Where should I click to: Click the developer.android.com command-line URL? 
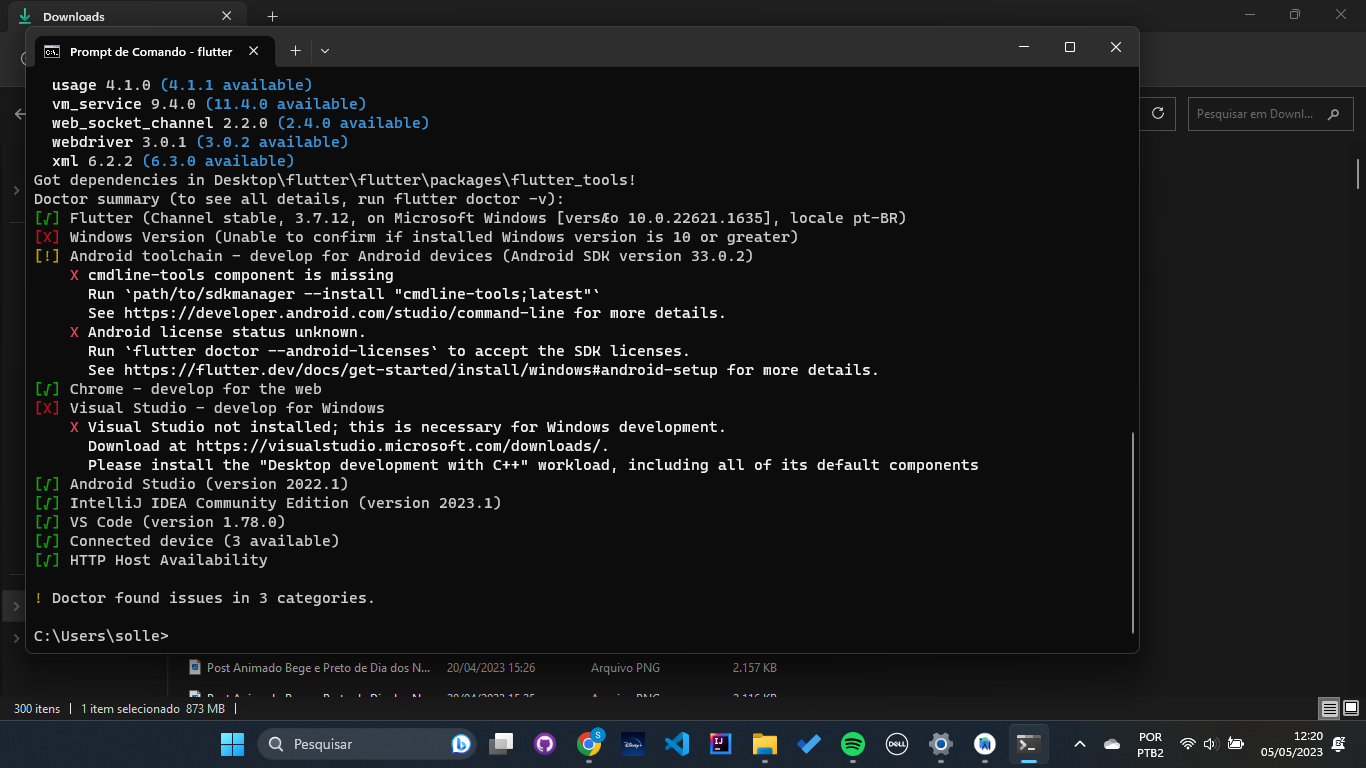point(344,313)
